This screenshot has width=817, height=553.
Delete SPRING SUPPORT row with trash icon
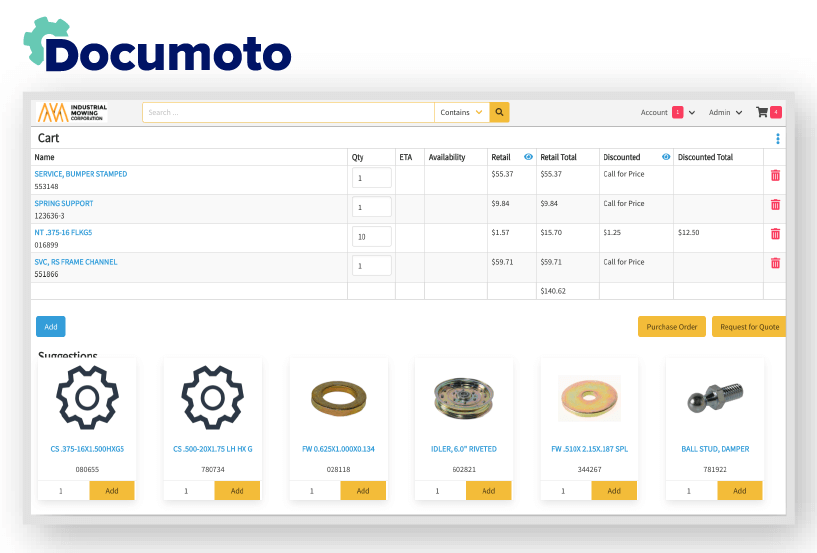pos(775,205)
